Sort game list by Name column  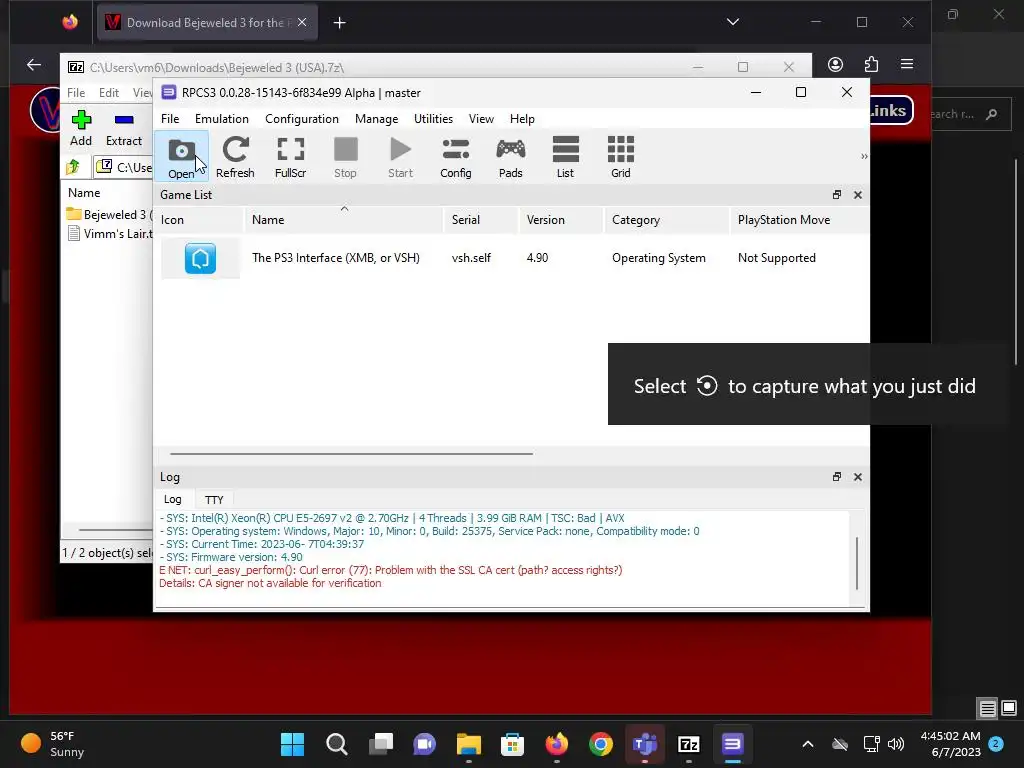[x=344, y=220]
